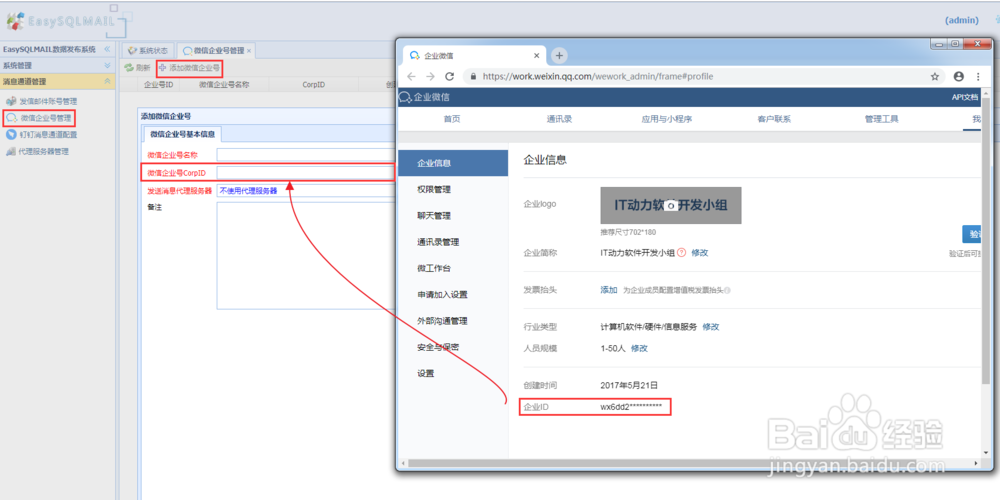
Task: Click the (admin) user link
Action: (x=962, y=20)
